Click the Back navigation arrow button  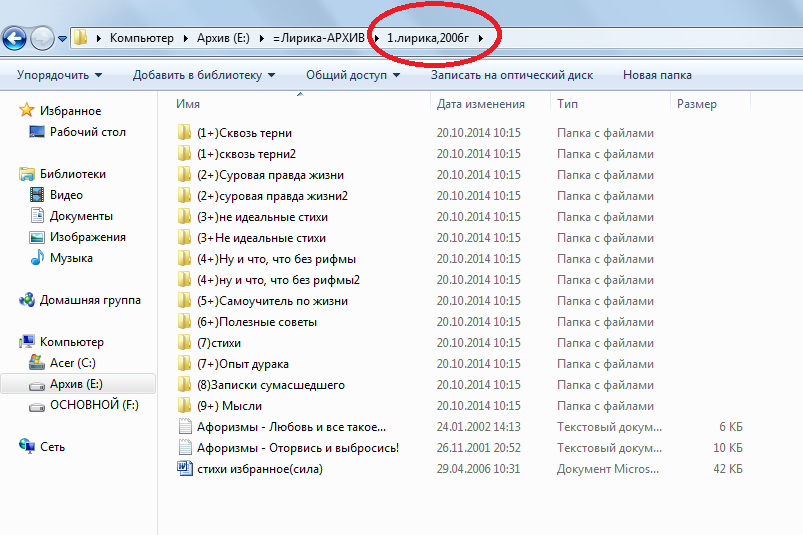click(x=14, y=38)
